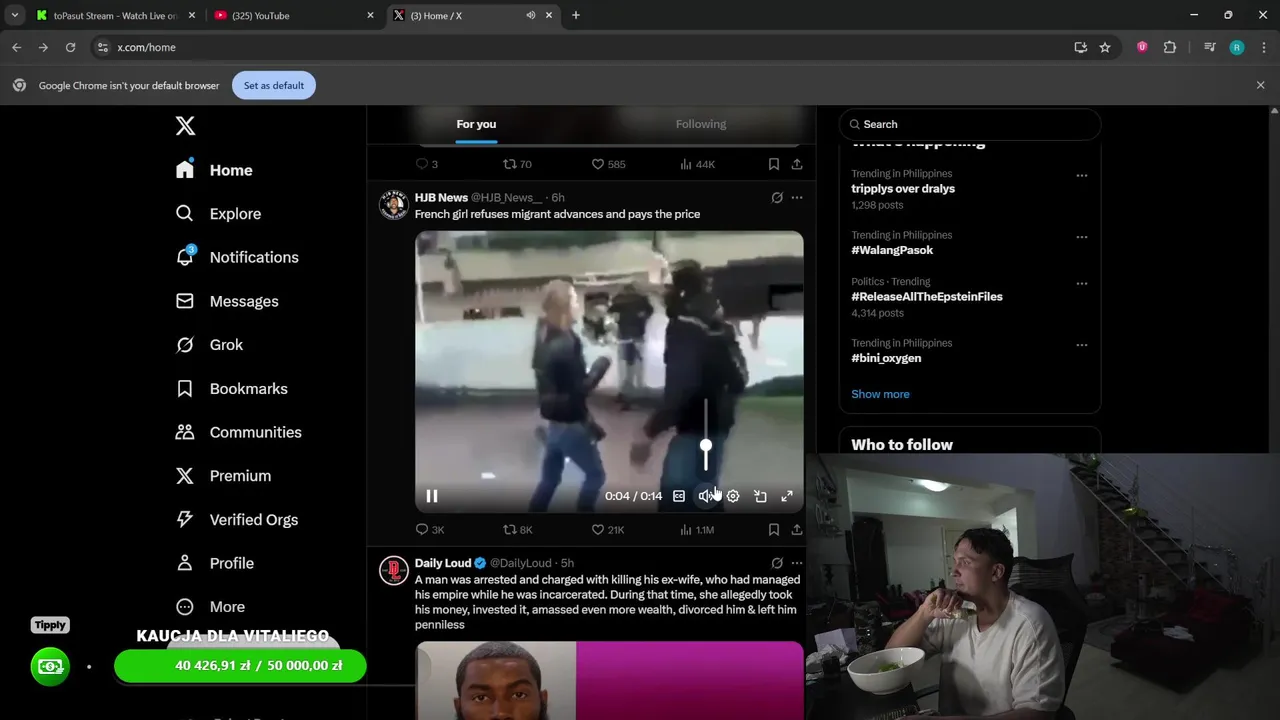Image resolution: width=1280 pixels, height=720 pixels.
Task: Expand the More menu in sidebar
Action: tap(211, 607)
